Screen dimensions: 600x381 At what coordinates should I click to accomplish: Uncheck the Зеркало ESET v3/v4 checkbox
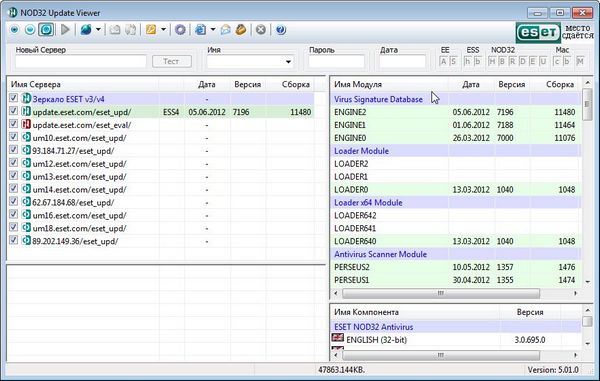(13, 98)
